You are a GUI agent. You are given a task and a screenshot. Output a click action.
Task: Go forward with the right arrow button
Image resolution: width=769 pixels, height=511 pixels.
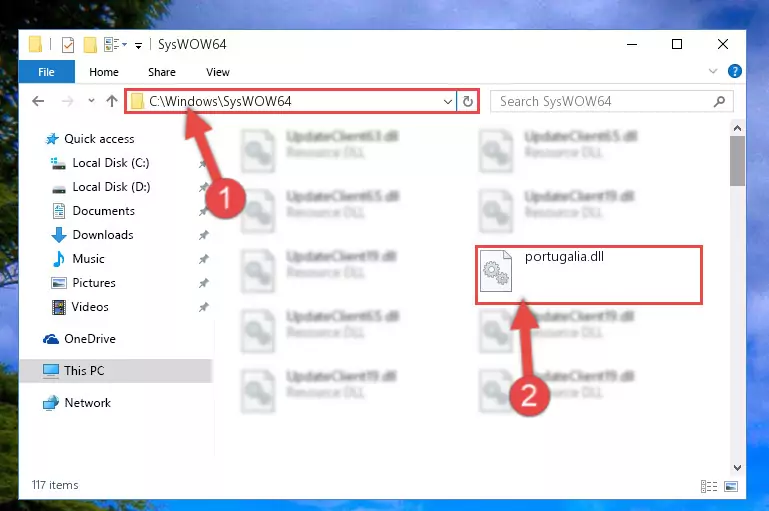[x=68, y=102]
